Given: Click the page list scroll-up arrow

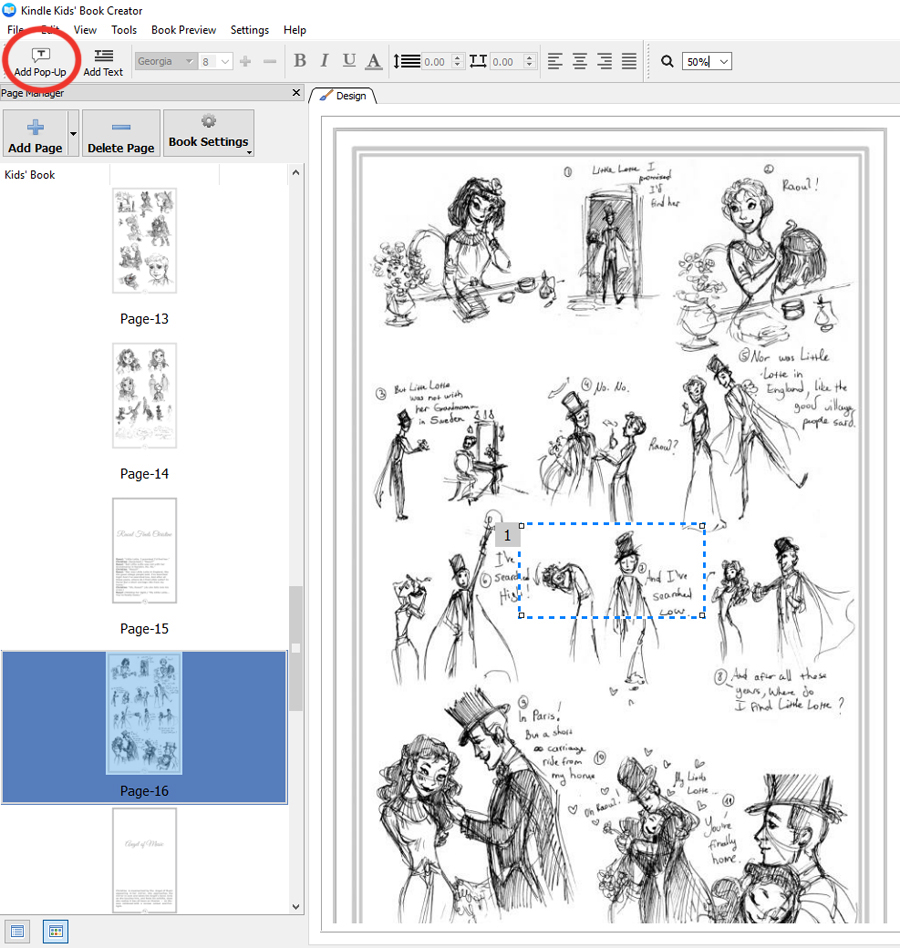Looking at the screenshot, I should (296, 172).
